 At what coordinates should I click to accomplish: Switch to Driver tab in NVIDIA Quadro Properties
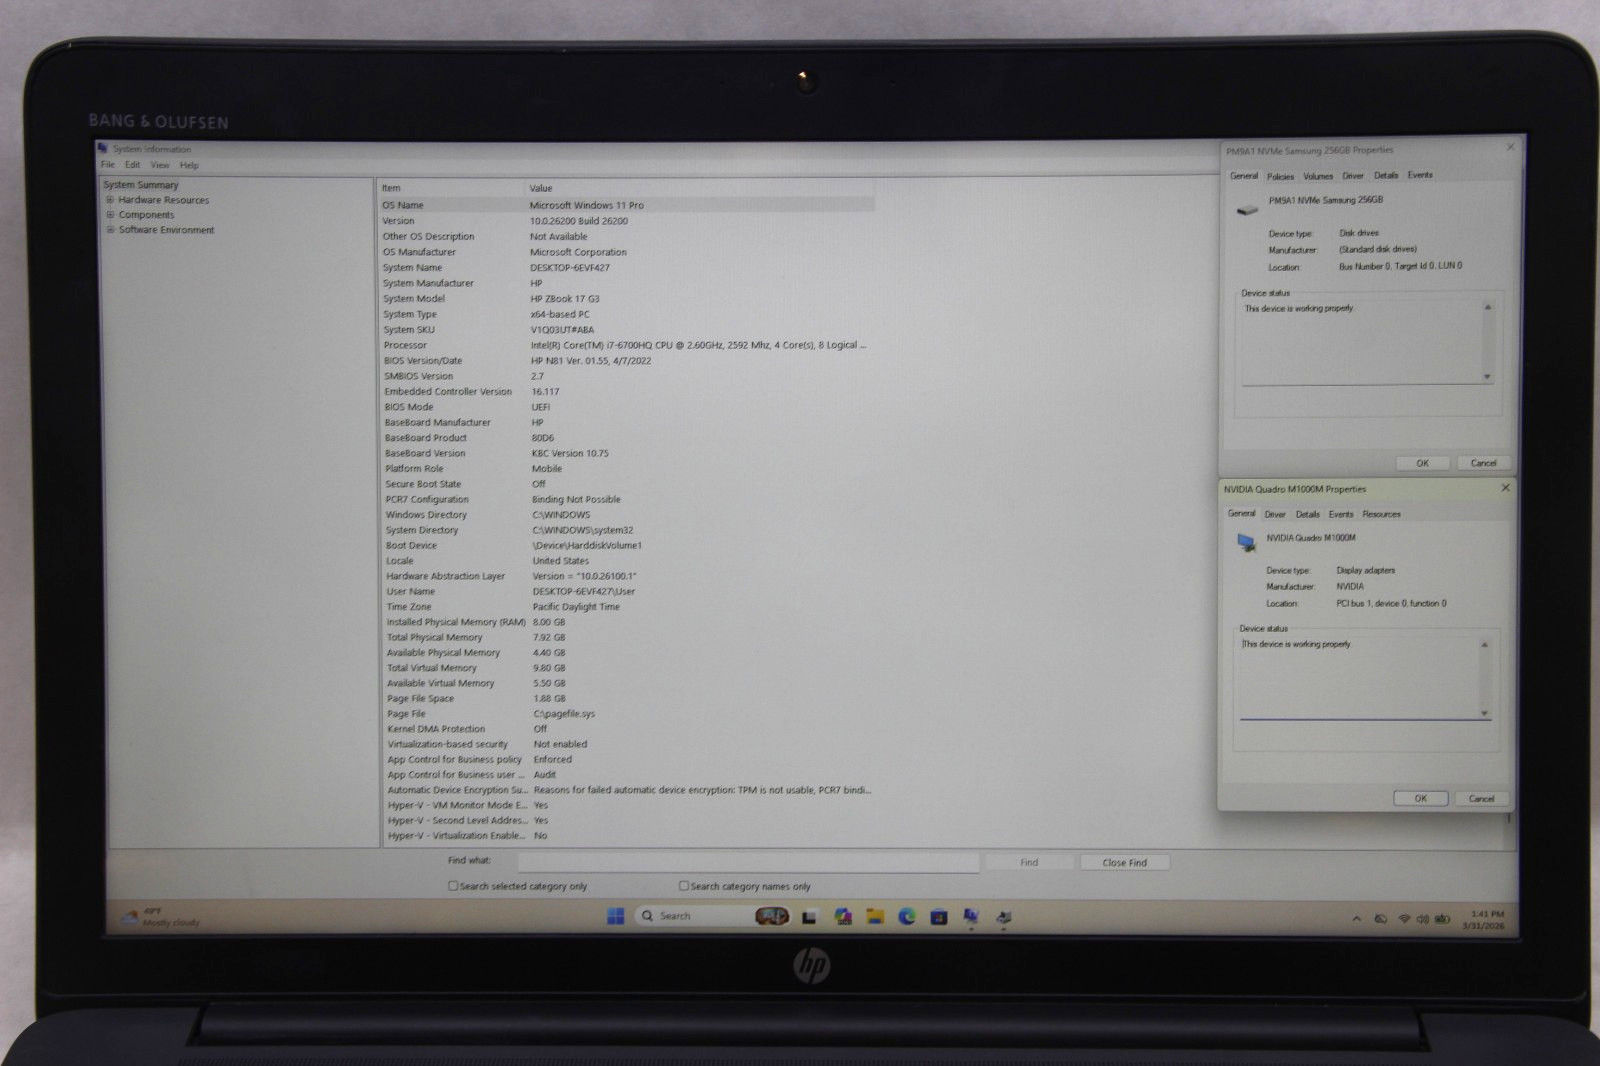pyautogui.click(x=1275, y=514)
